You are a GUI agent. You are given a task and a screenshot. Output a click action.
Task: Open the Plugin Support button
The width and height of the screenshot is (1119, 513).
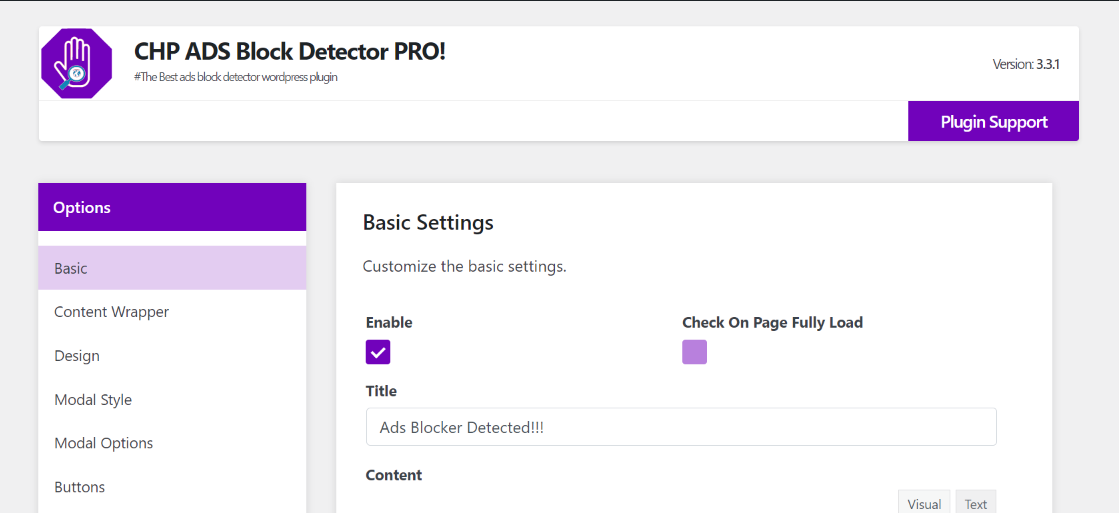coord(993,121)
